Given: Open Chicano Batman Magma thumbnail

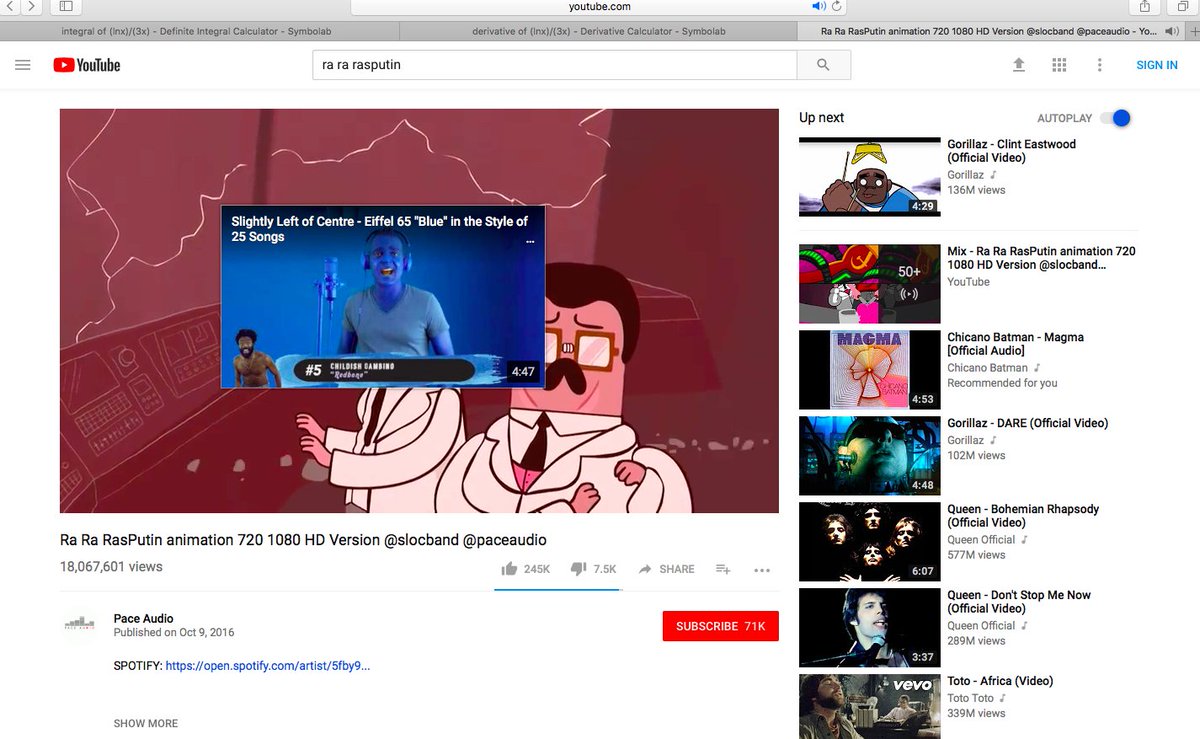Looking at the screenshot, I should point(870,370).
